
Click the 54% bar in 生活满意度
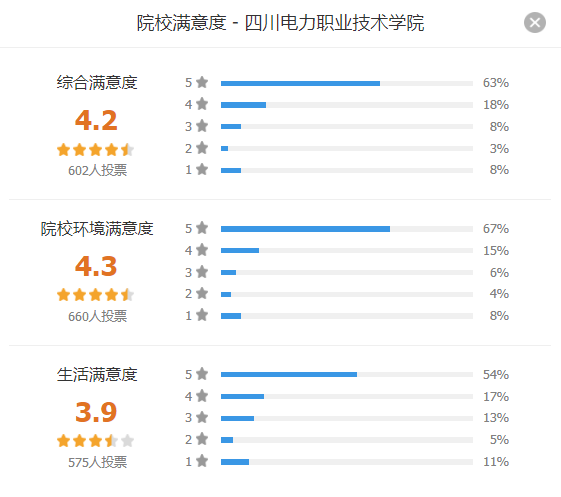(347, 375)
